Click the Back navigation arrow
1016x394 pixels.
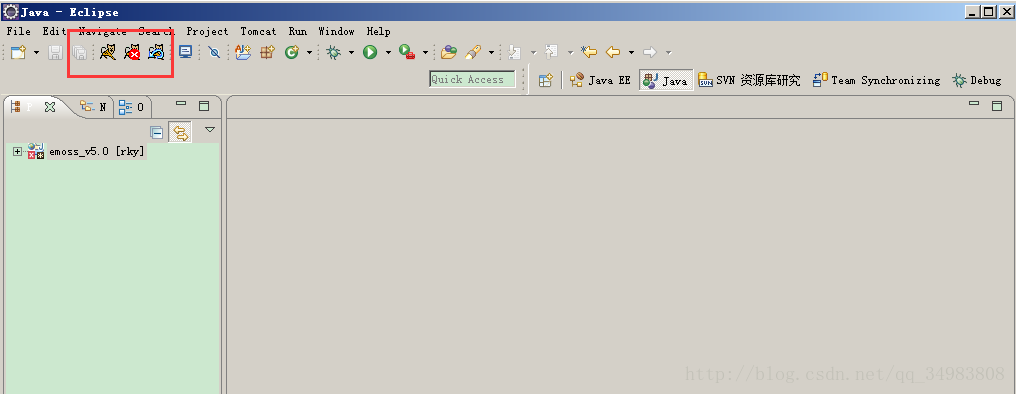(612, 52)
